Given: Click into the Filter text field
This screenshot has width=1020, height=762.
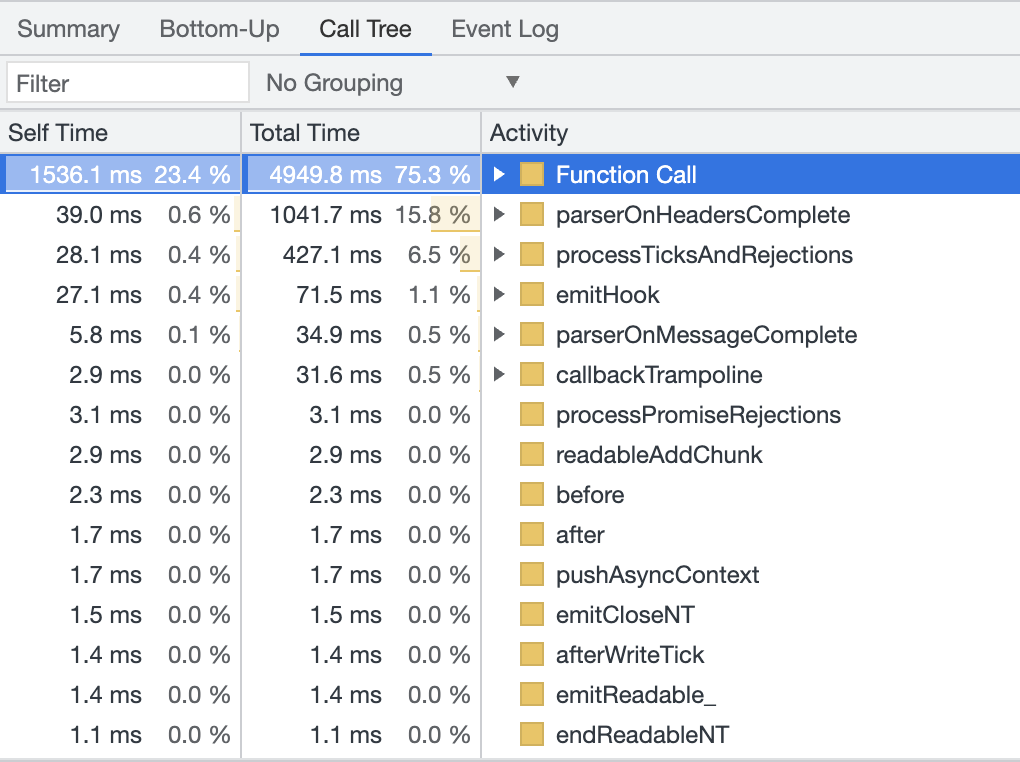Looking at the screenshot, I should point(127,83).
